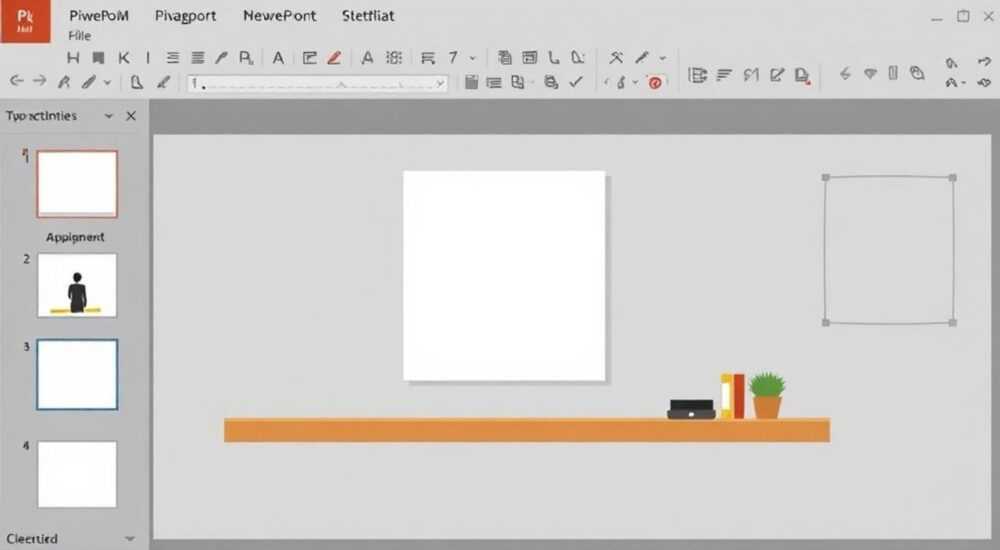Open the Pivagport tab
Image resolution: width=1000 pixels, height=550 pixels.
click(x=186, y=16)
